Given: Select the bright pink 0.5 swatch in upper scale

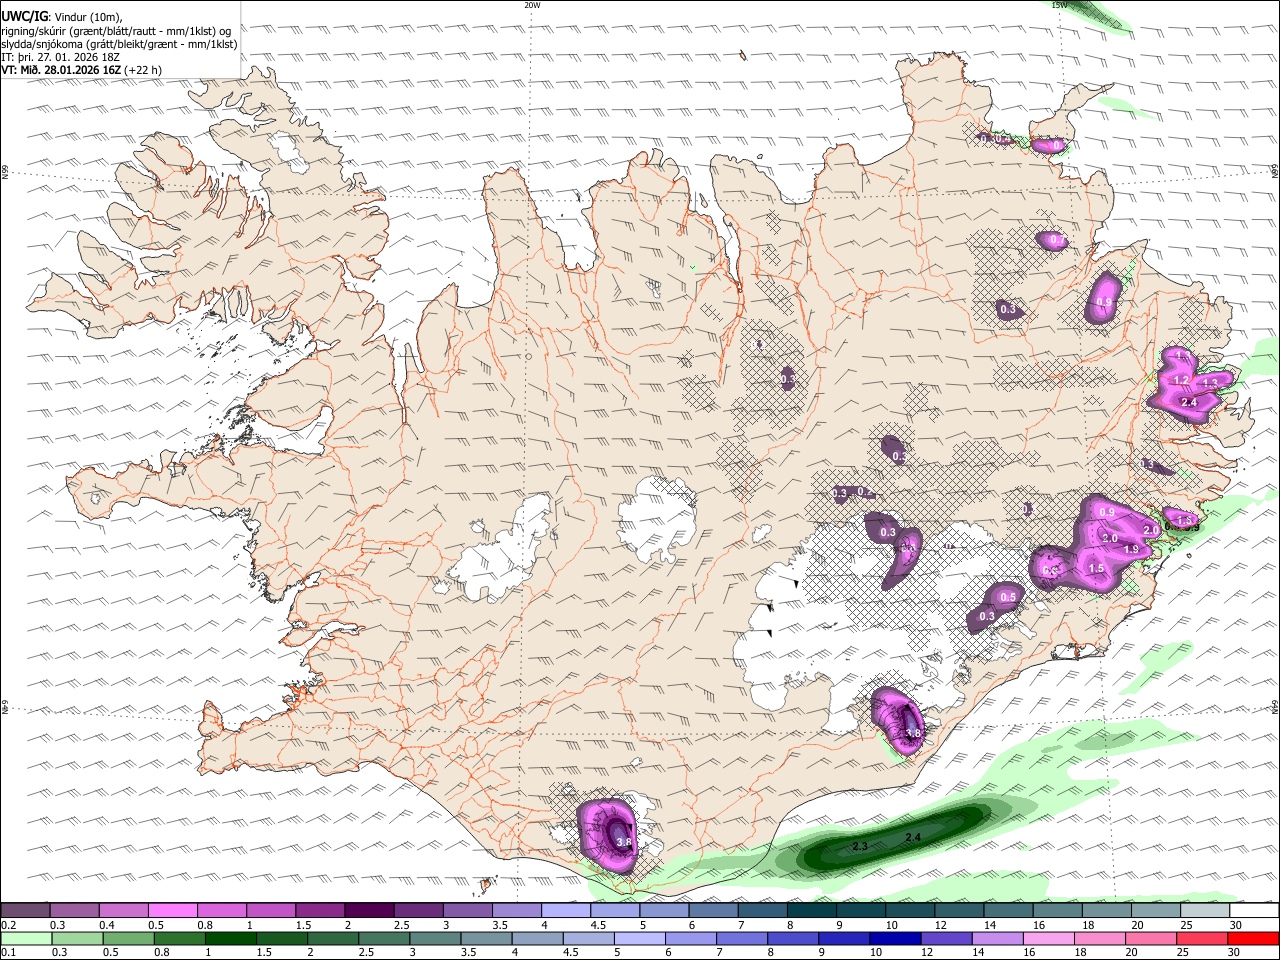Looking at the screenshot, I should tap(172, 911).
